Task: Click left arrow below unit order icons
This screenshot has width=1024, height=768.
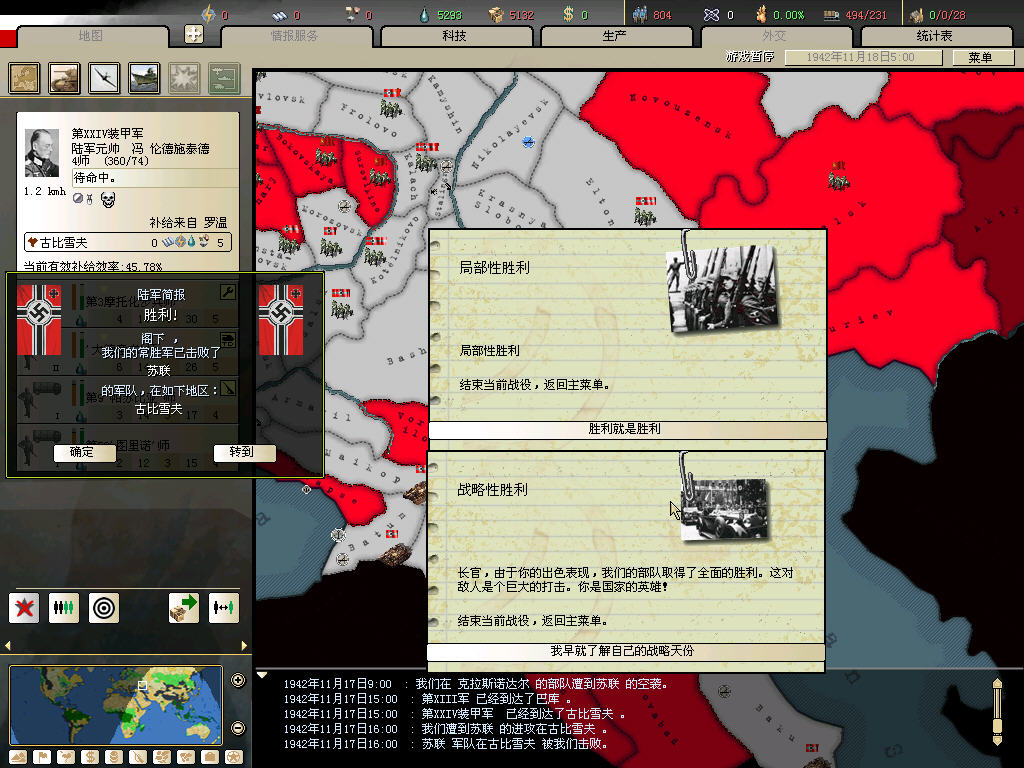Action: tap(8, 646)
